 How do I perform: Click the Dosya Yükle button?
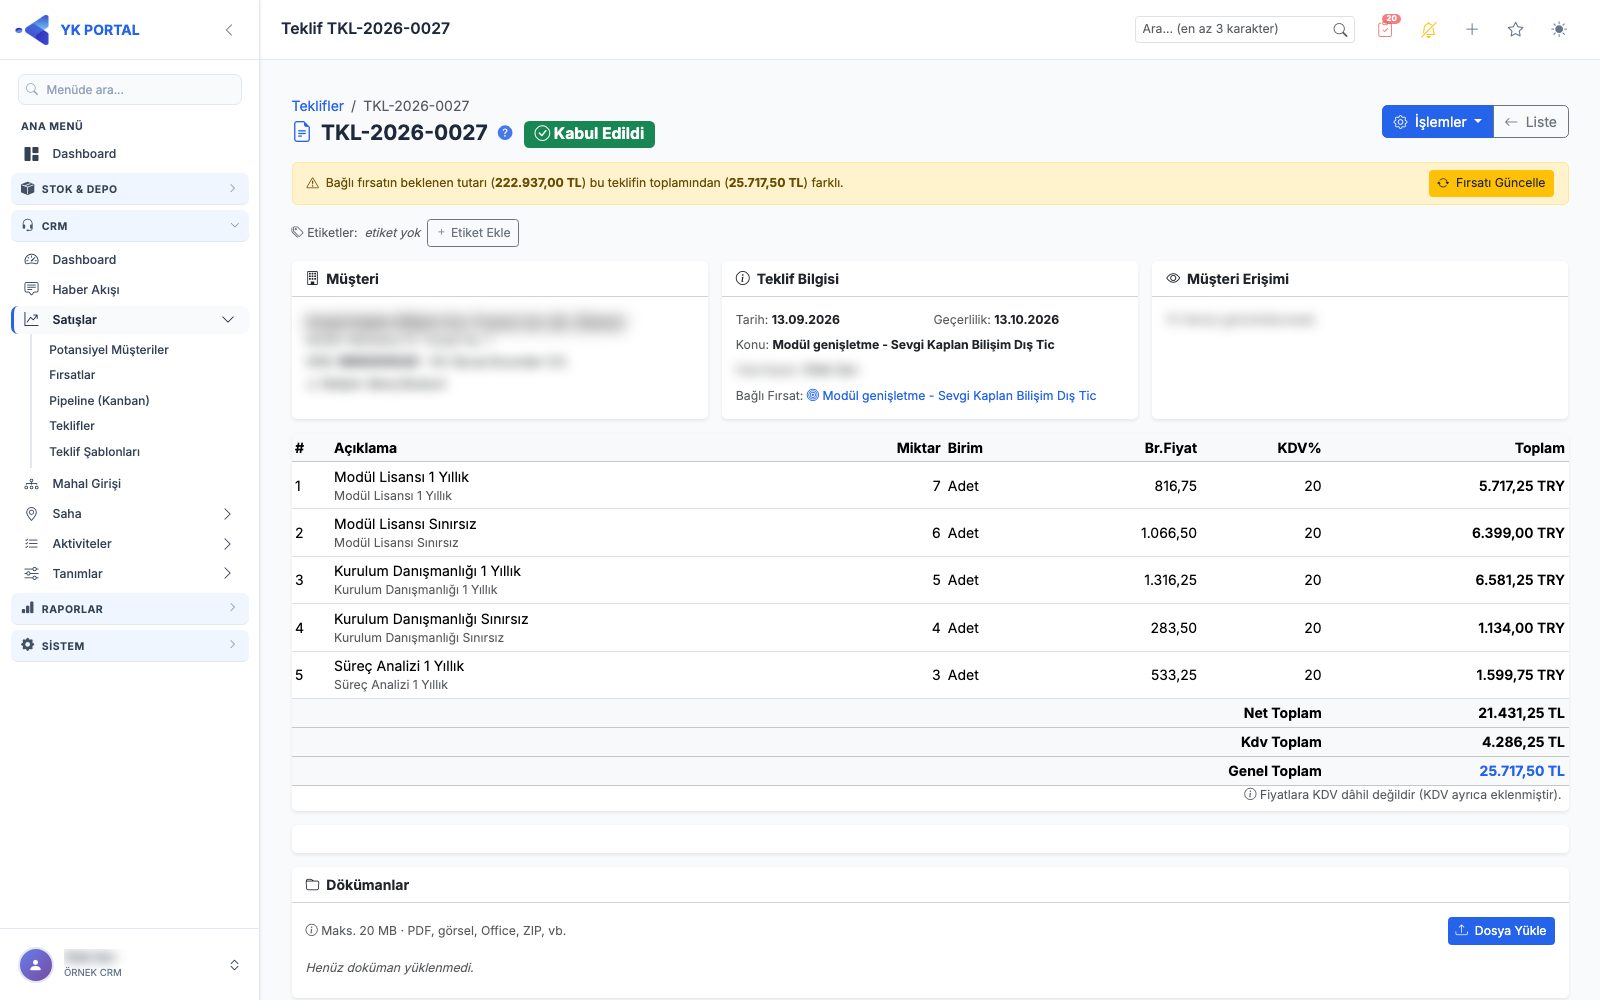pos(1501,931)
